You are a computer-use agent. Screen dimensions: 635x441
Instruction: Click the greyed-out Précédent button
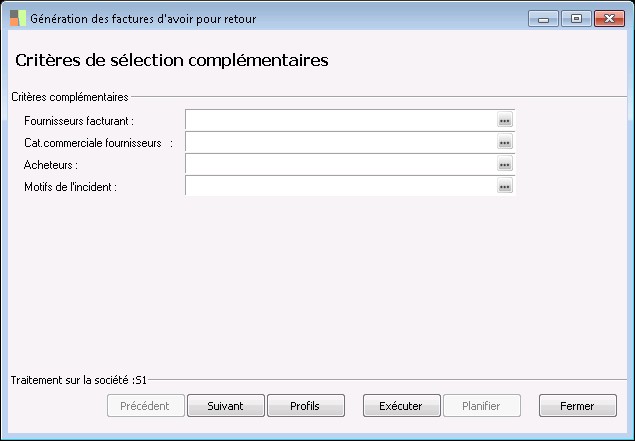[x=146, y=406]
